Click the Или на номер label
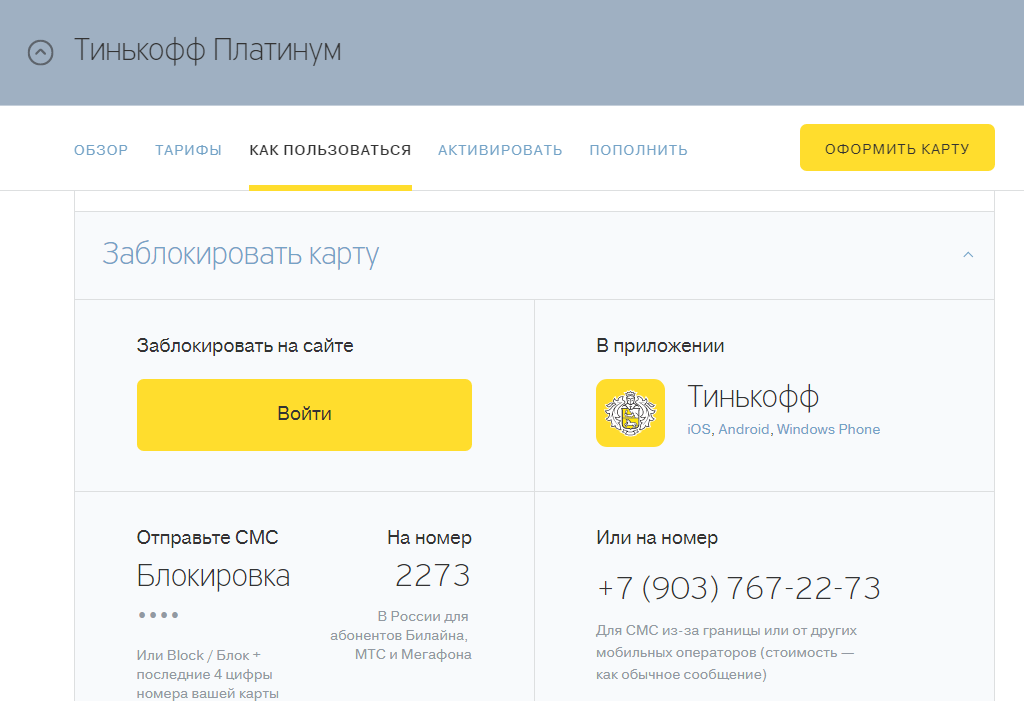Image resolution: width=1024 pixels, height=701 pixels. pos(657,538)
